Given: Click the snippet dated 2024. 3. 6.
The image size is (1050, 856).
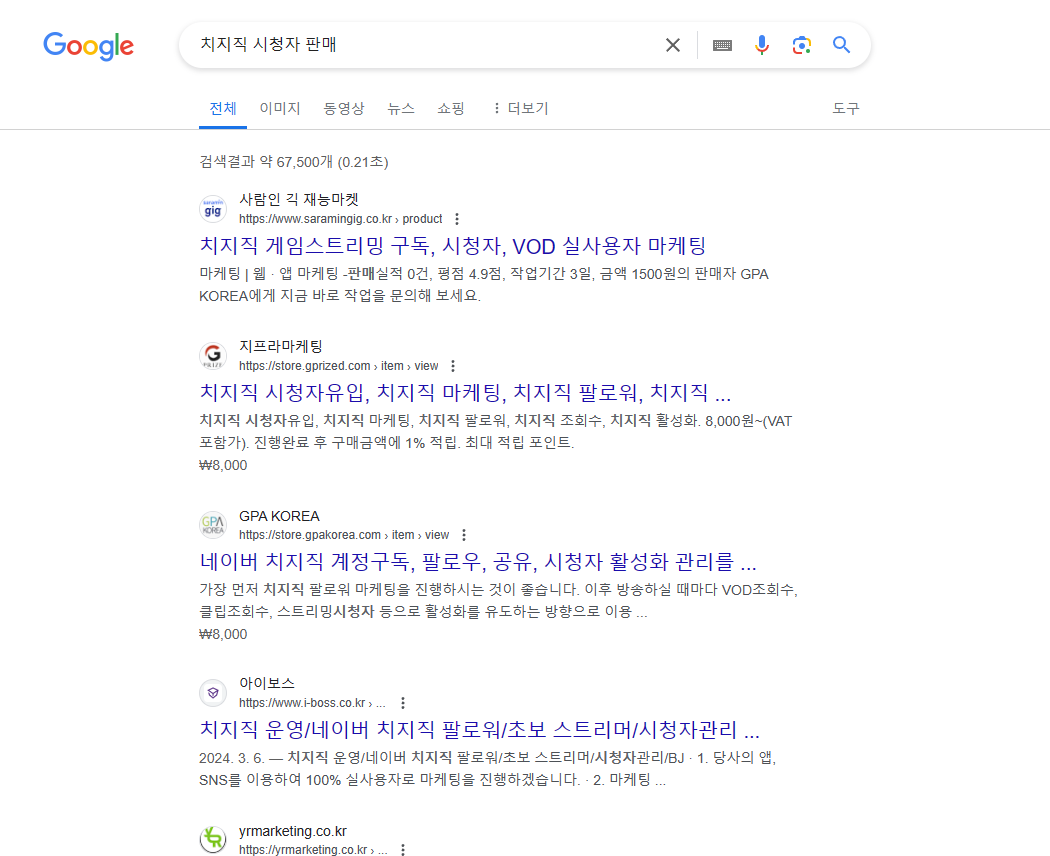Looking at the screenshot, I should [x=488, y=768].
